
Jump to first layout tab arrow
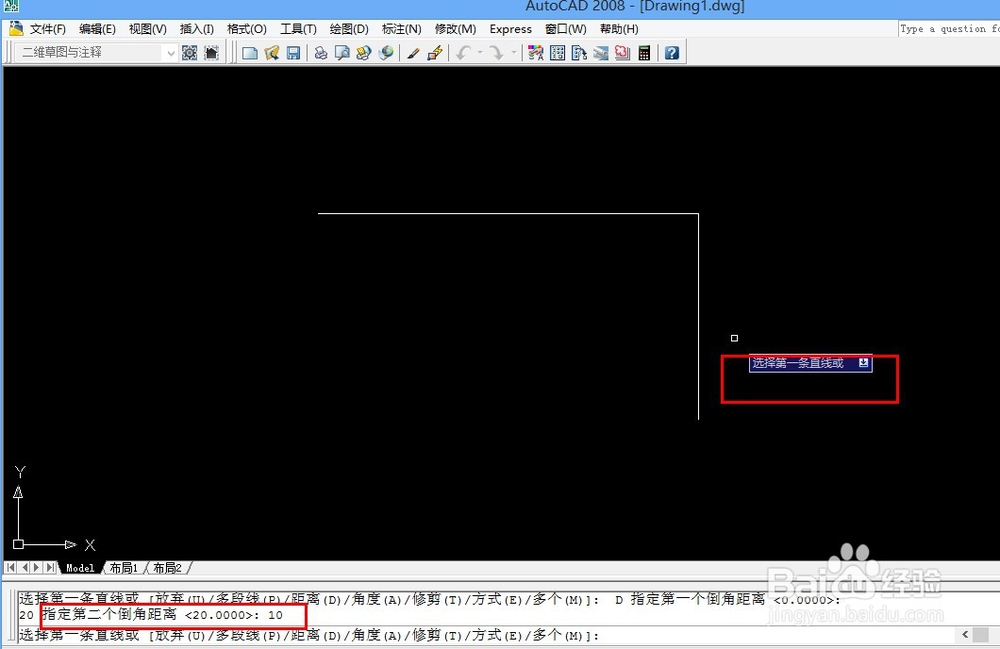coord(11,567)
